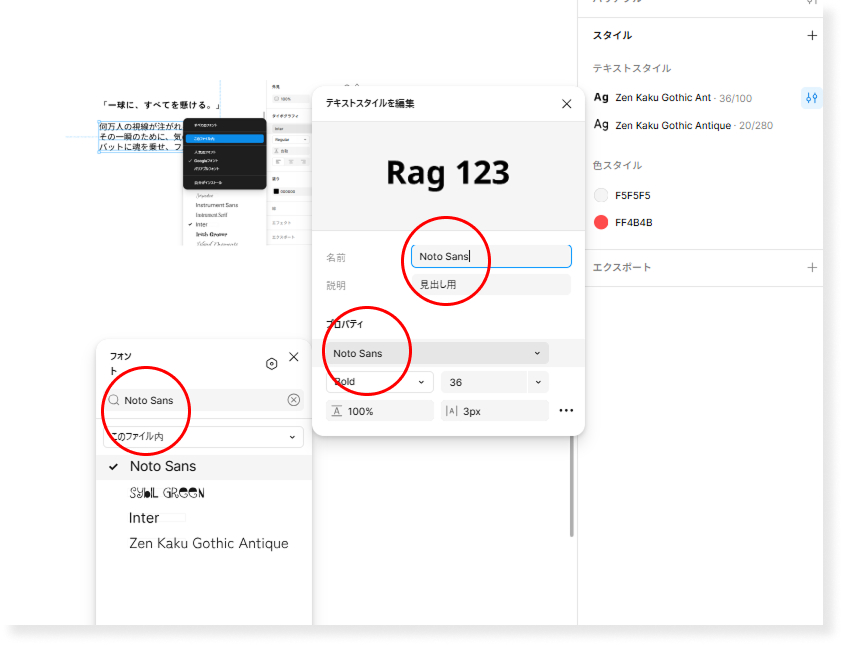Close the text style edit dialog
The width and height of the screenshot is (843, 645).
tap(566, 104)
